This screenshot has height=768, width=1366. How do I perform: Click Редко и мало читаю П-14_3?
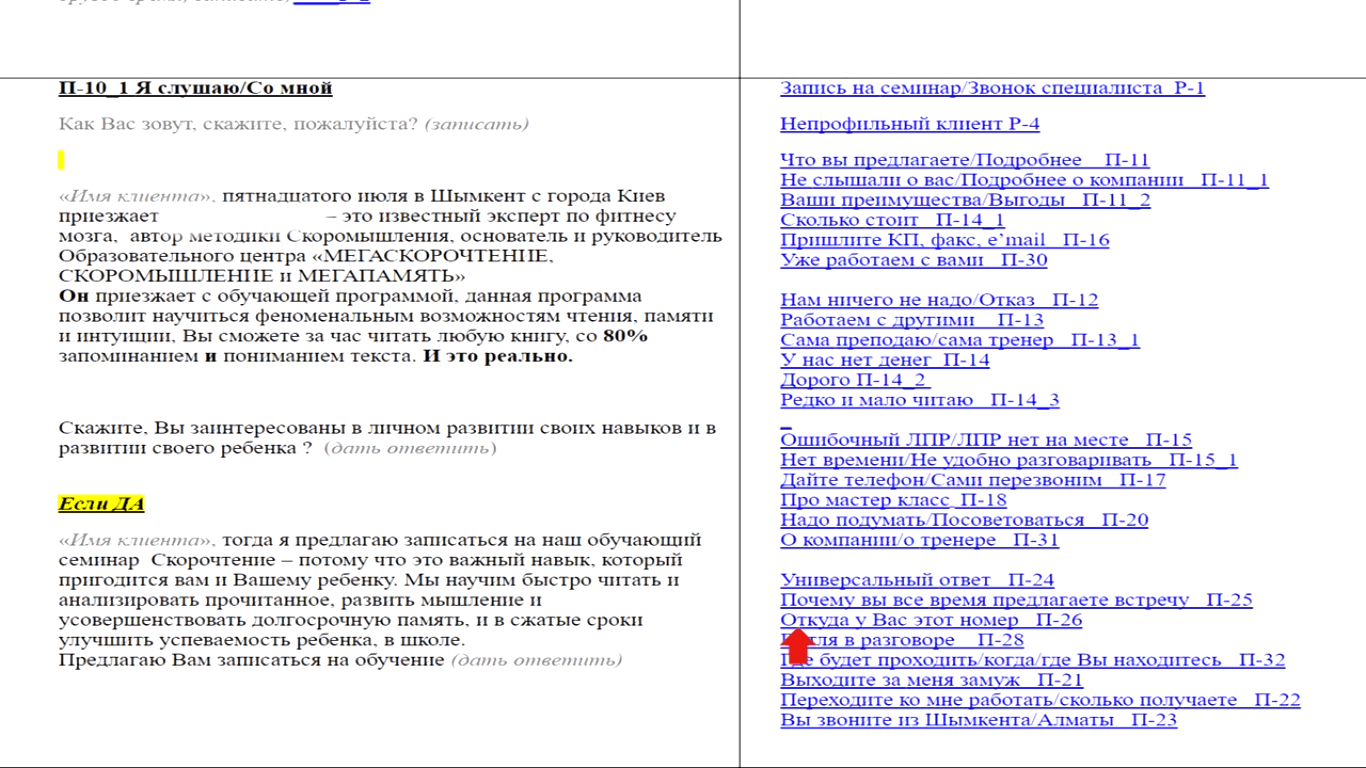coord(919,400)
